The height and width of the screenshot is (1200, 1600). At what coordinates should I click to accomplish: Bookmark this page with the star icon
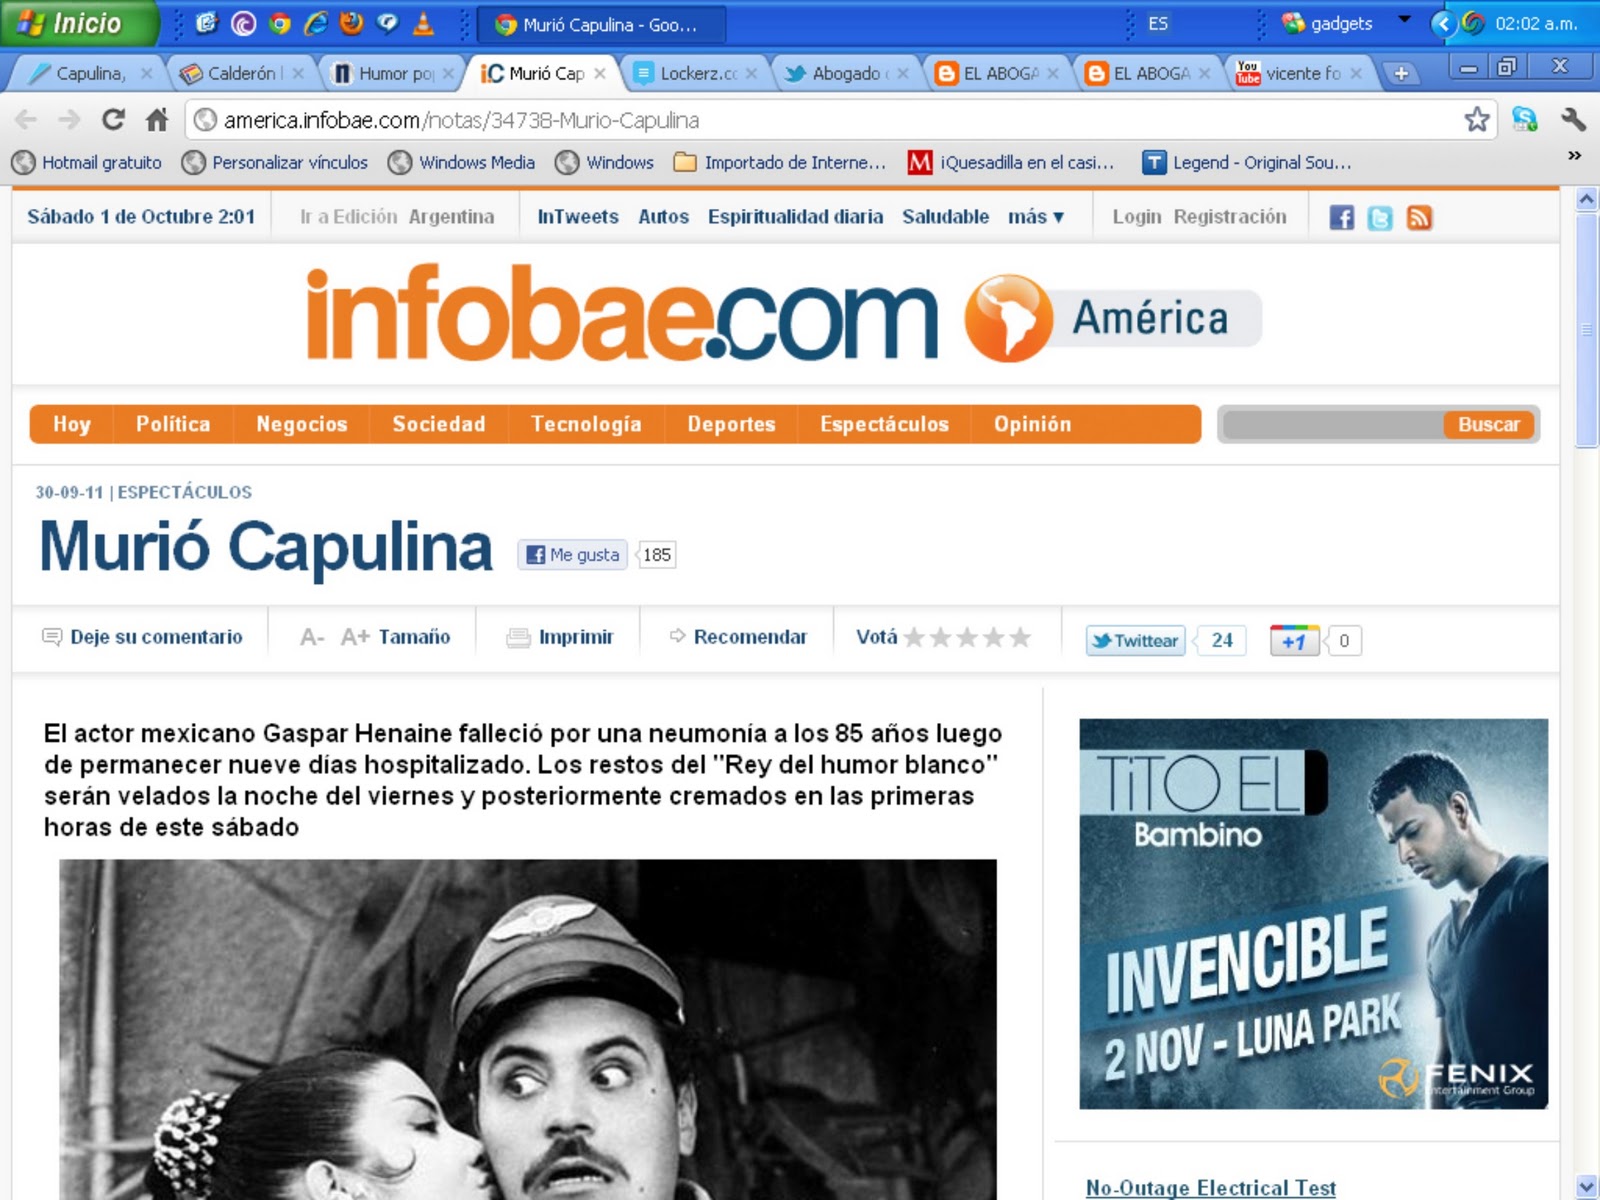click(1476, 120)
